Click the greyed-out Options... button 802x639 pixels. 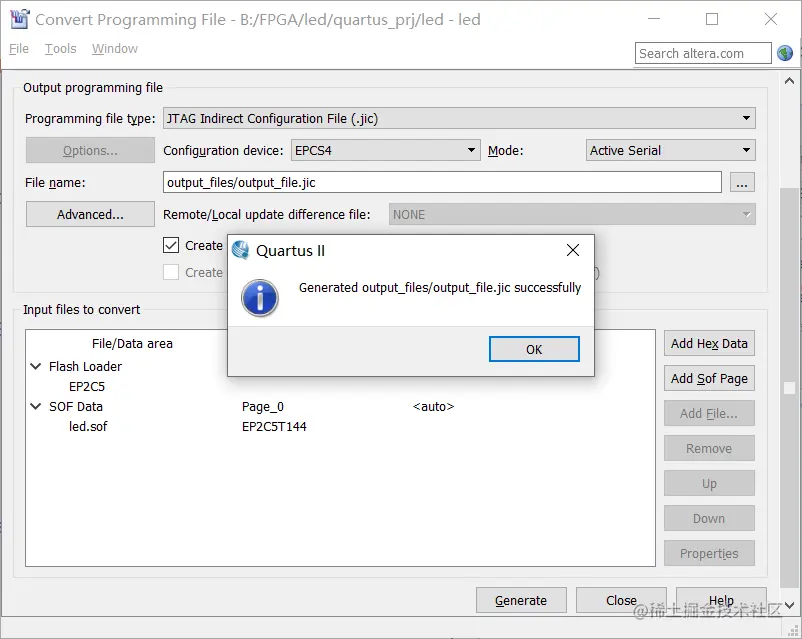pyautogui.click(x=90, y=150)
